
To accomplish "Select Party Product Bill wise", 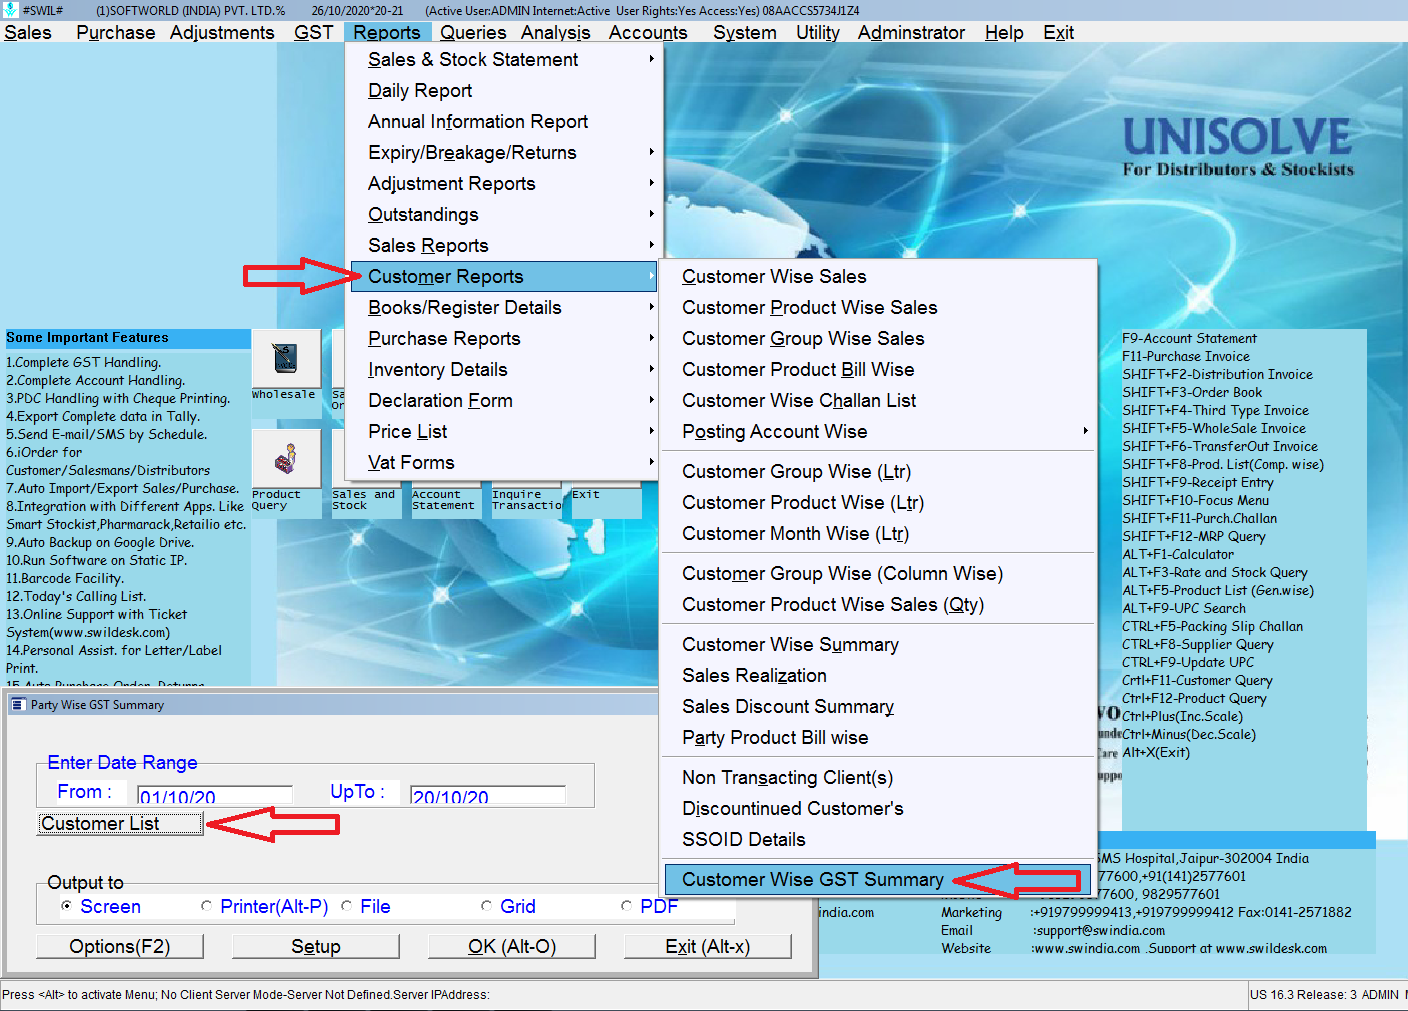I will tap(878, 737).
